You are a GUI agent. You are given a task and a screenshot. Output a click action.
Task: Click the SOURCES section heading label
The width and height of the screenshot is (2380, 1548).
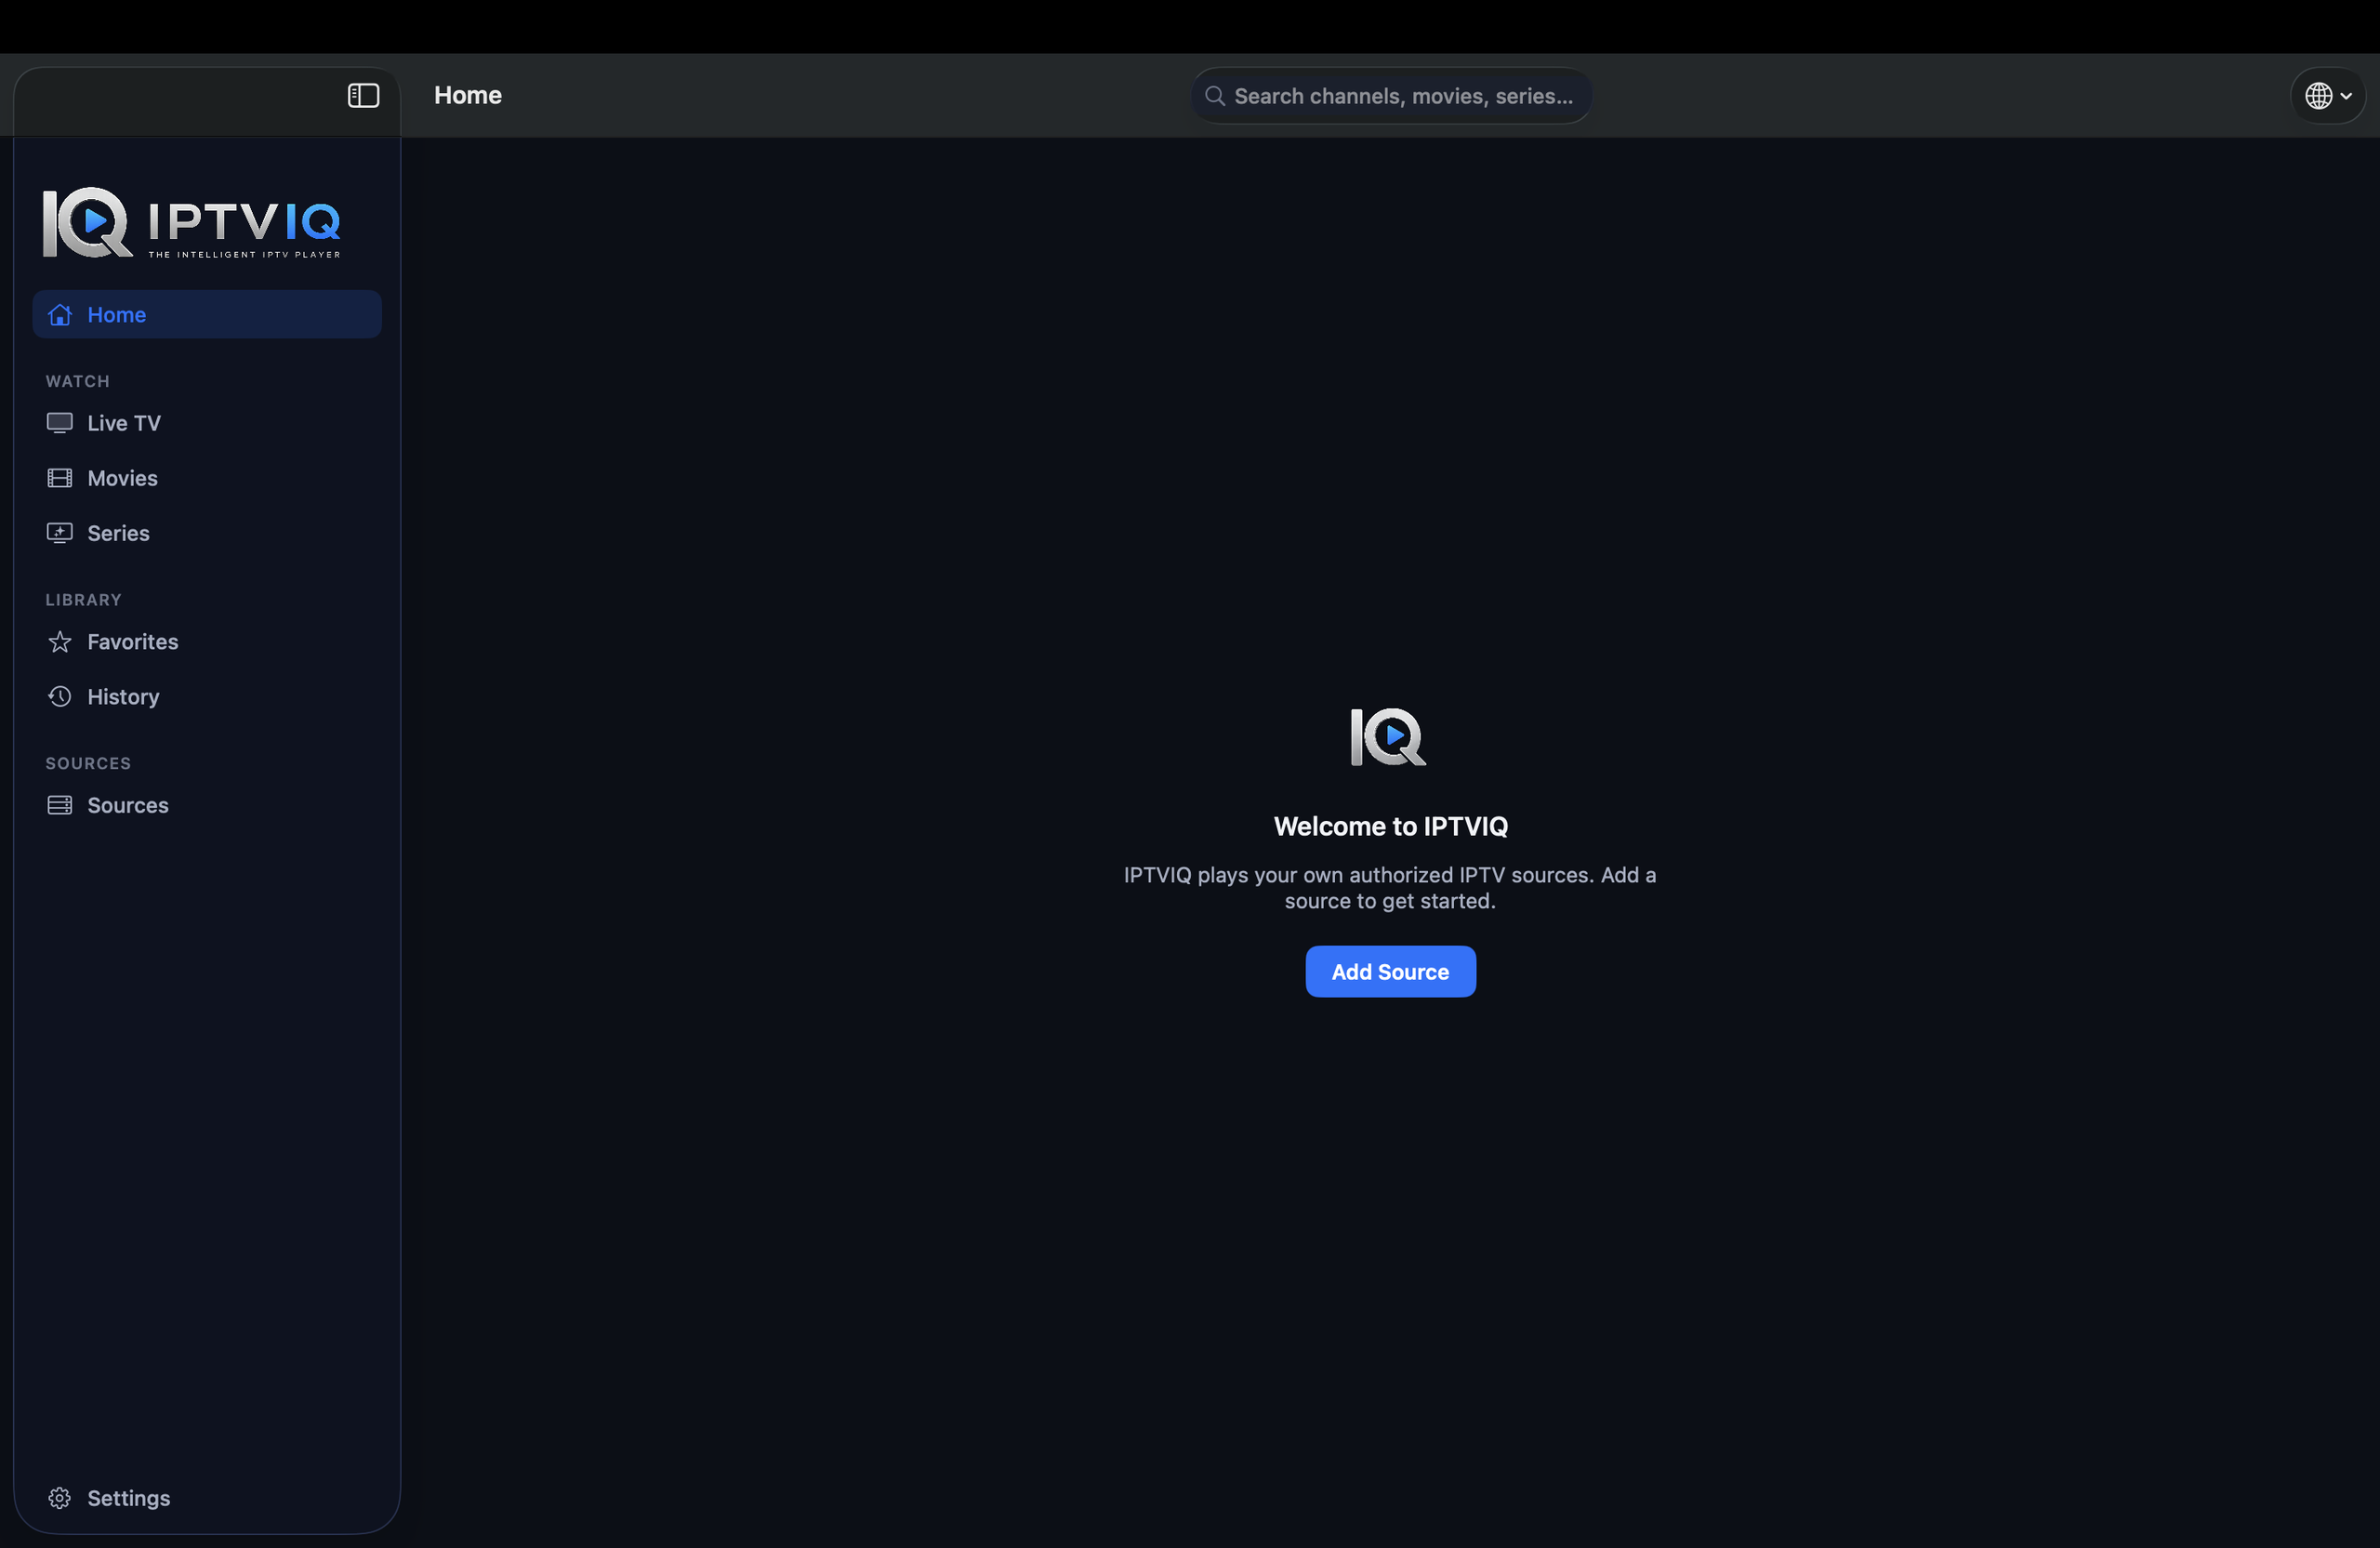click(88, 763)
